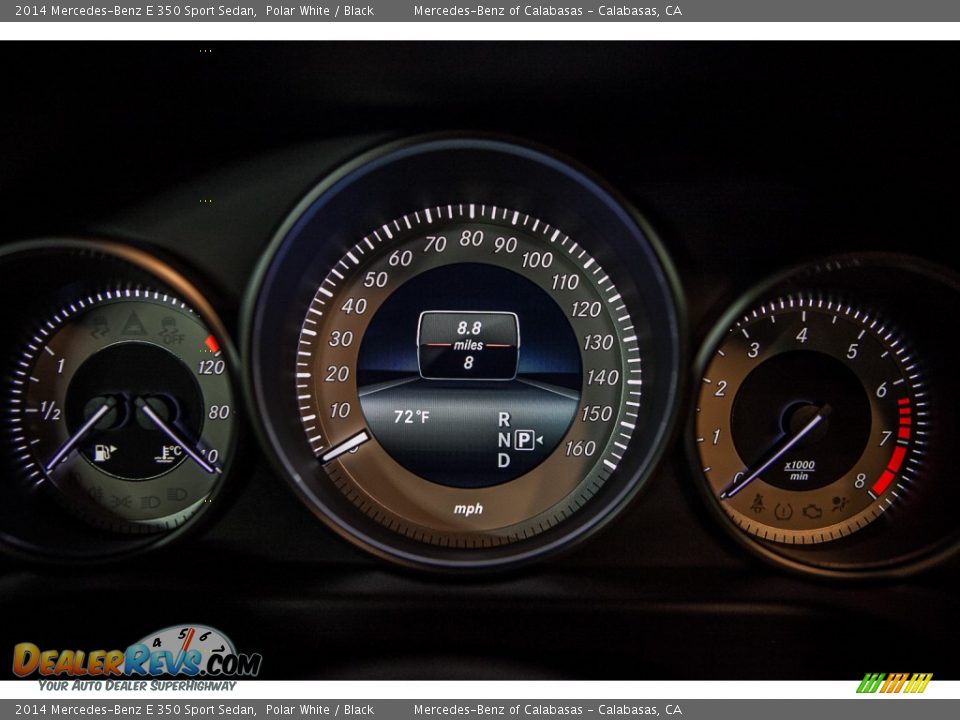Image resolution: width=960 pixels, height=720 pixels.
Task: Click the arrow next to P
Action: click(x=538, y=438)
